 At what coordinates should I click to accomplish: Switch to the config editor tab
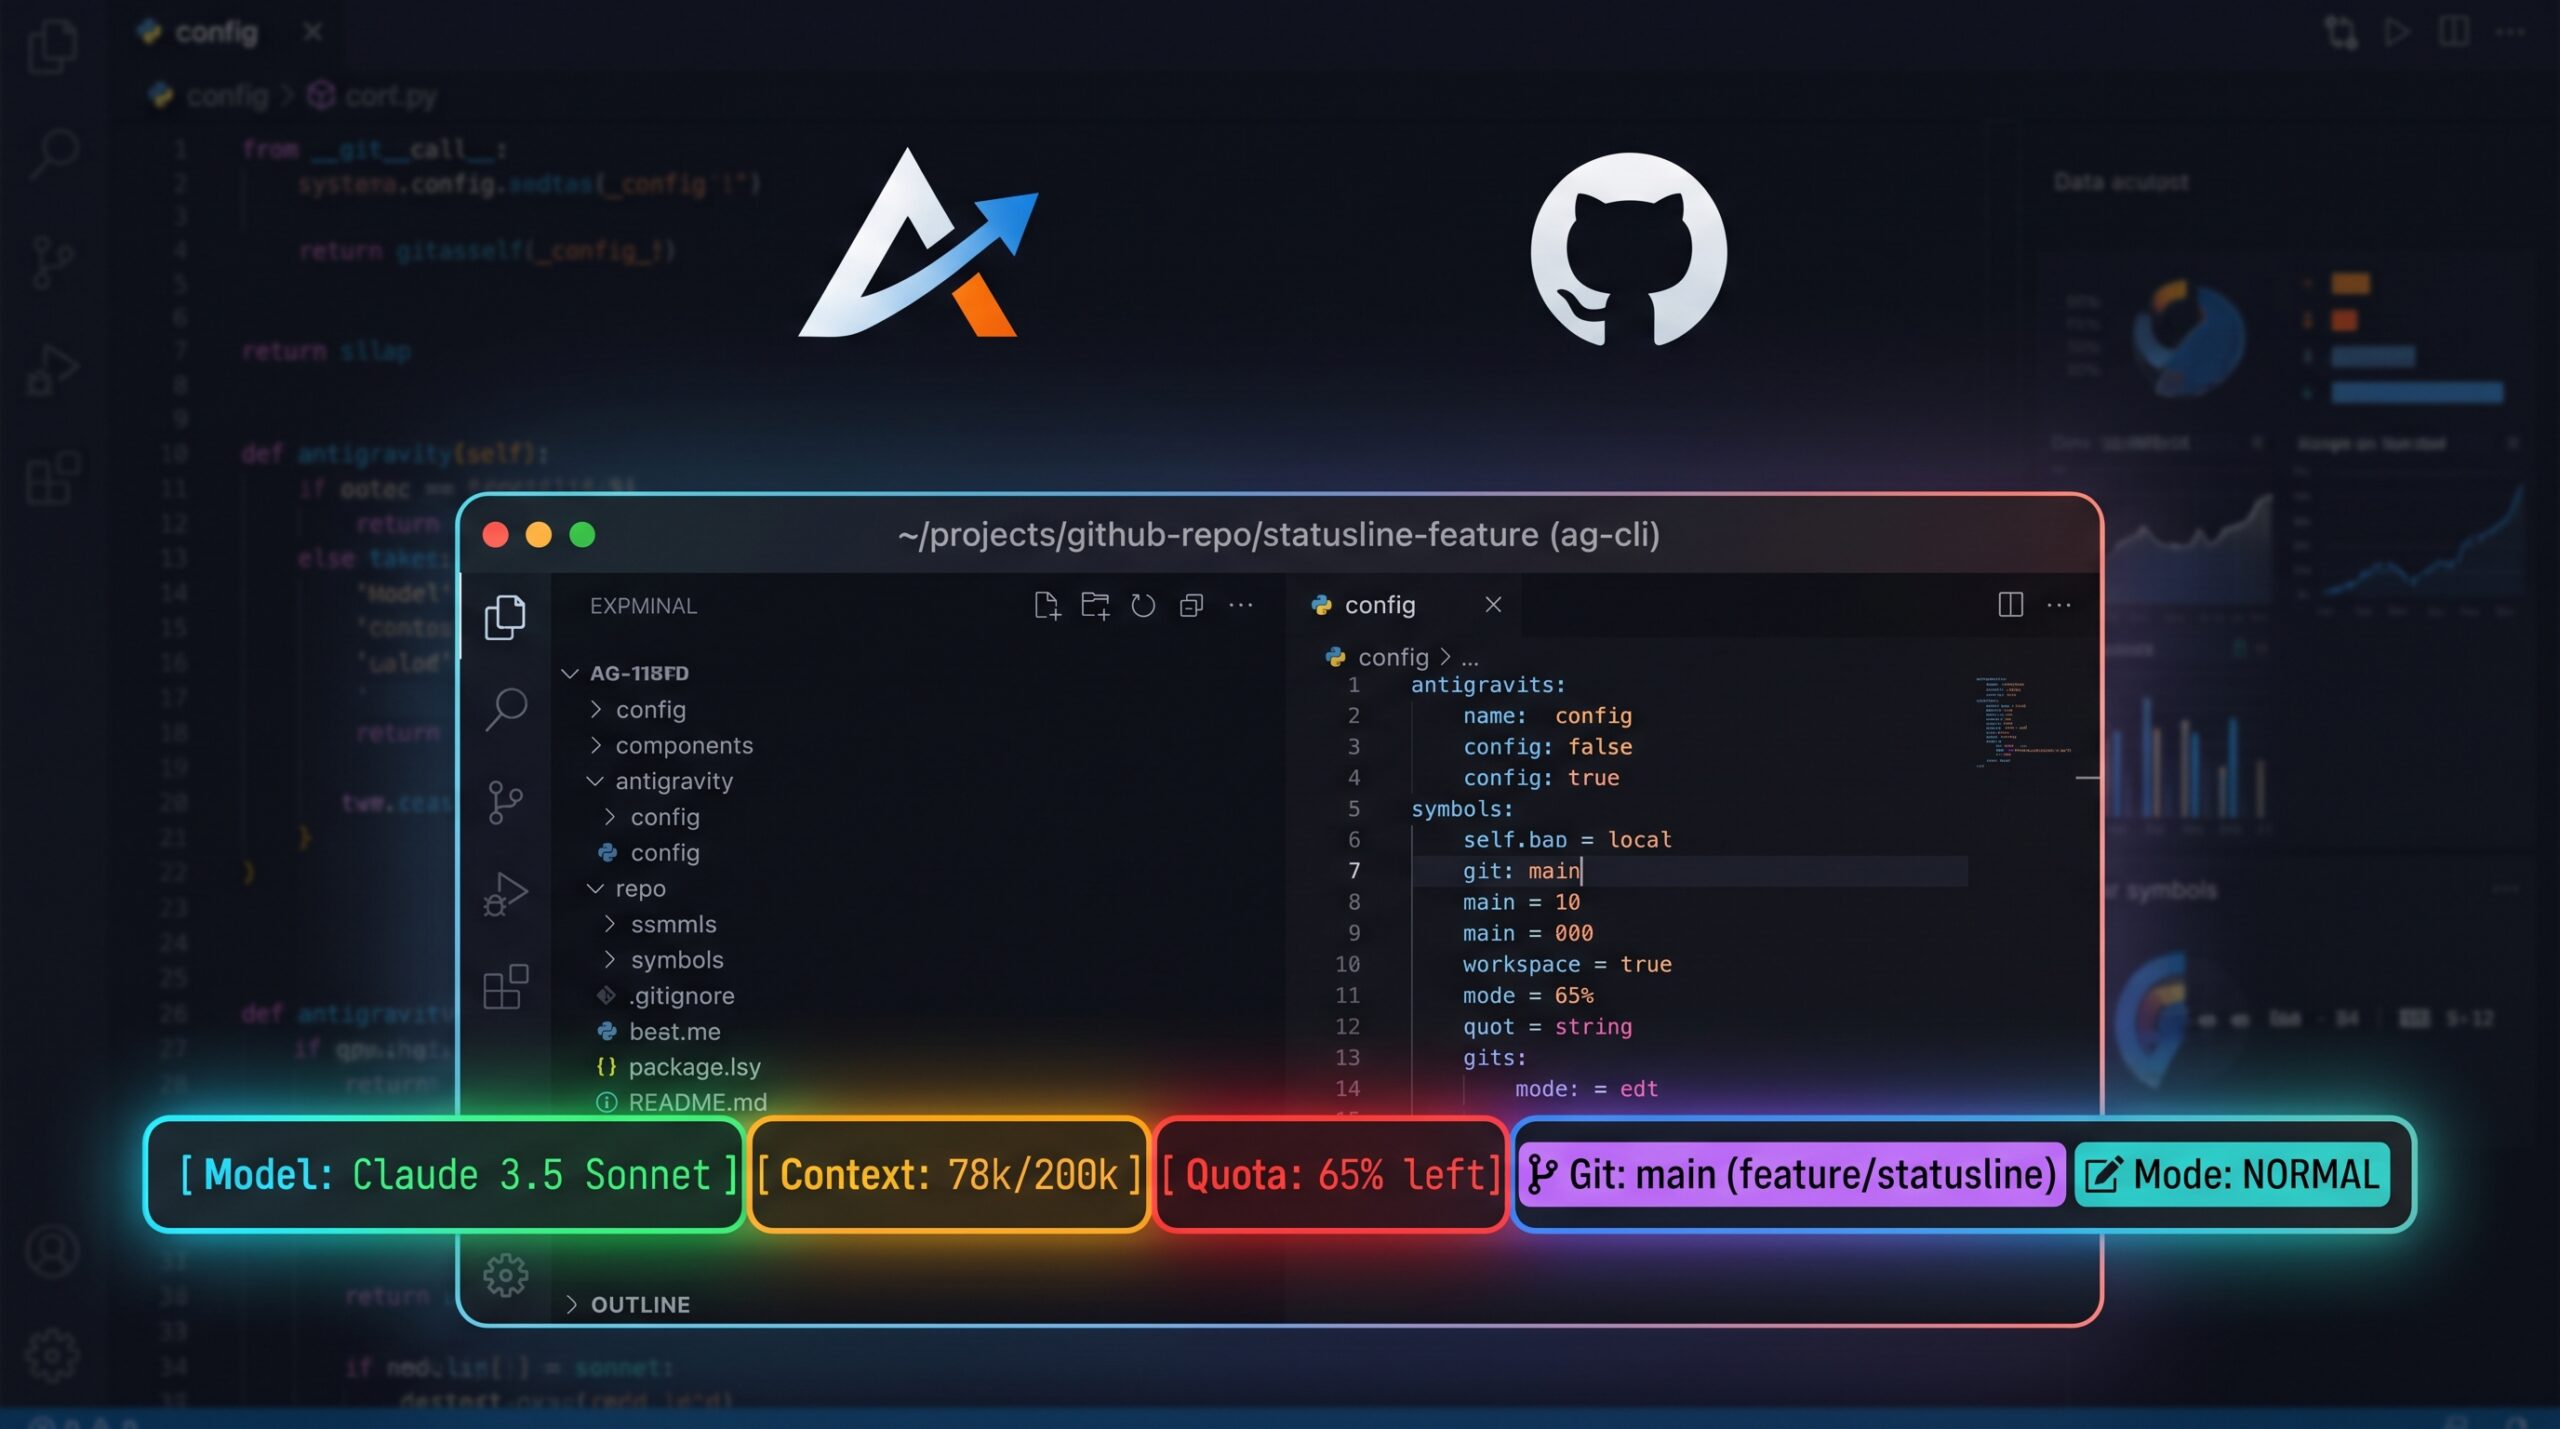[x=1380, y=605]
